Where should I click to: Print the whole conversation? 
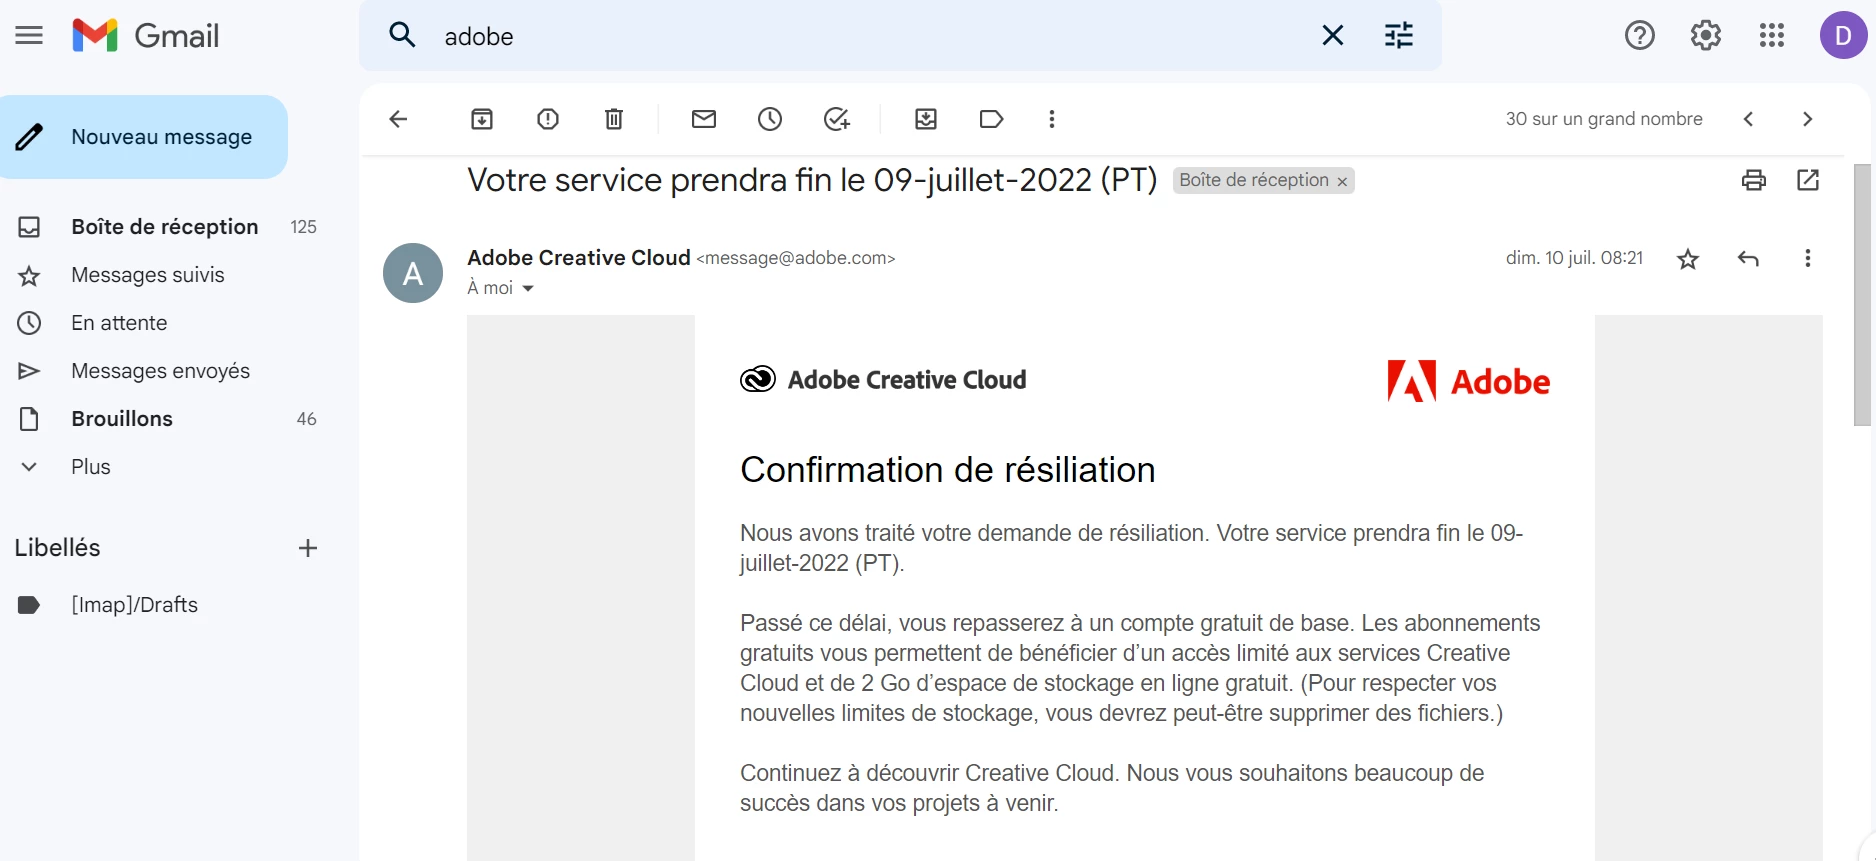(x=1754, y=180)
